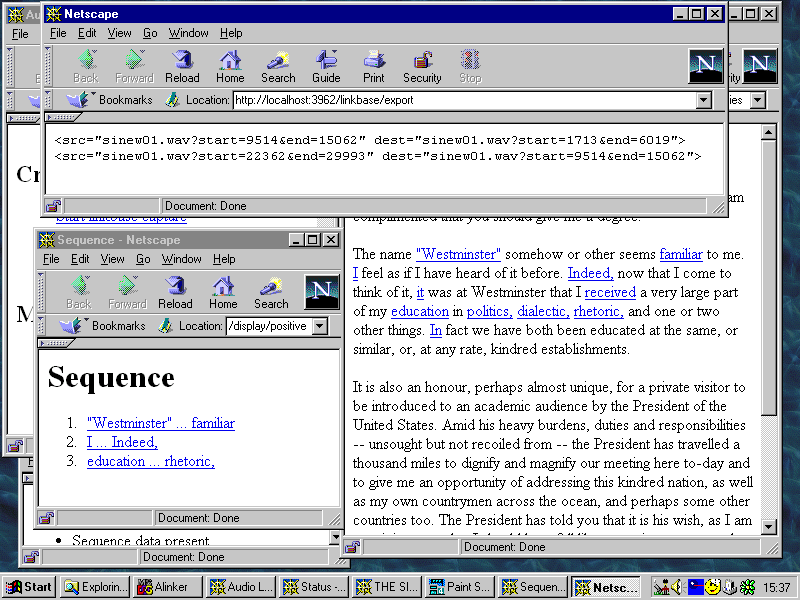The height and width of the screenshot is (600, 800).
Task: Open Search in the export Netscape toolbar
Action: click(278, 66)
